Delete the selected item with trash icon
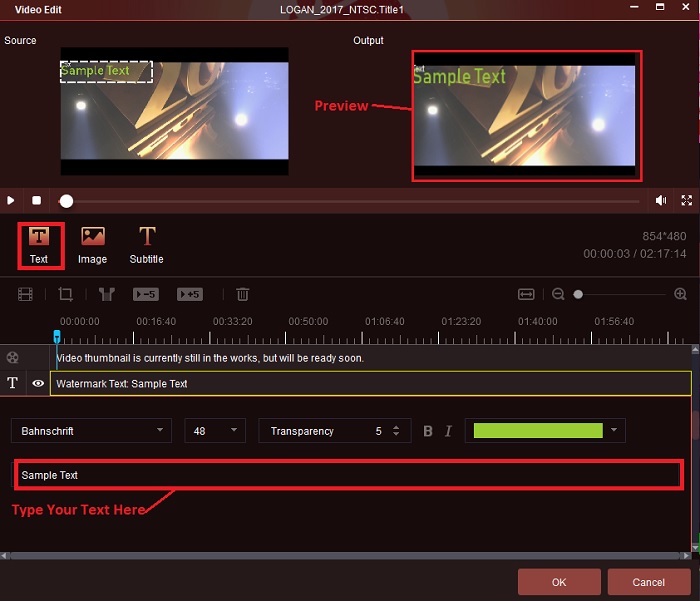The image size is (700, 601). (242, 294)
